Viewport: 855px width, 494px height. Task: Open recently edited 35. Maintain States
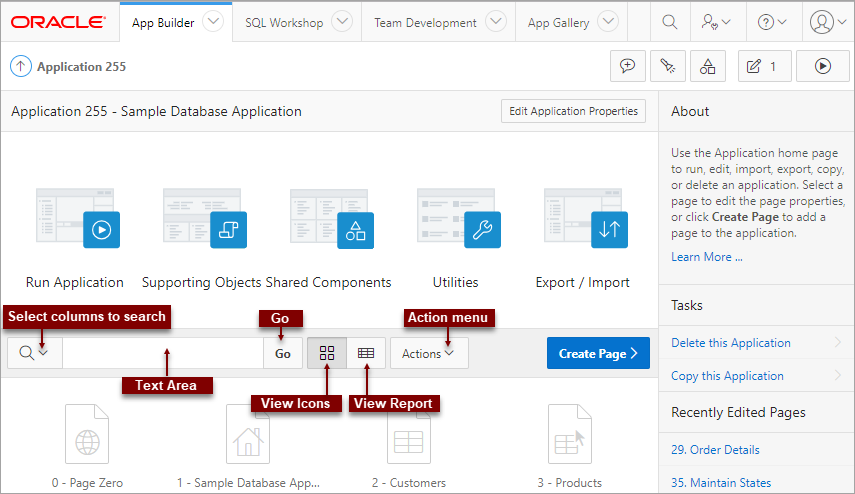[721, 483]
